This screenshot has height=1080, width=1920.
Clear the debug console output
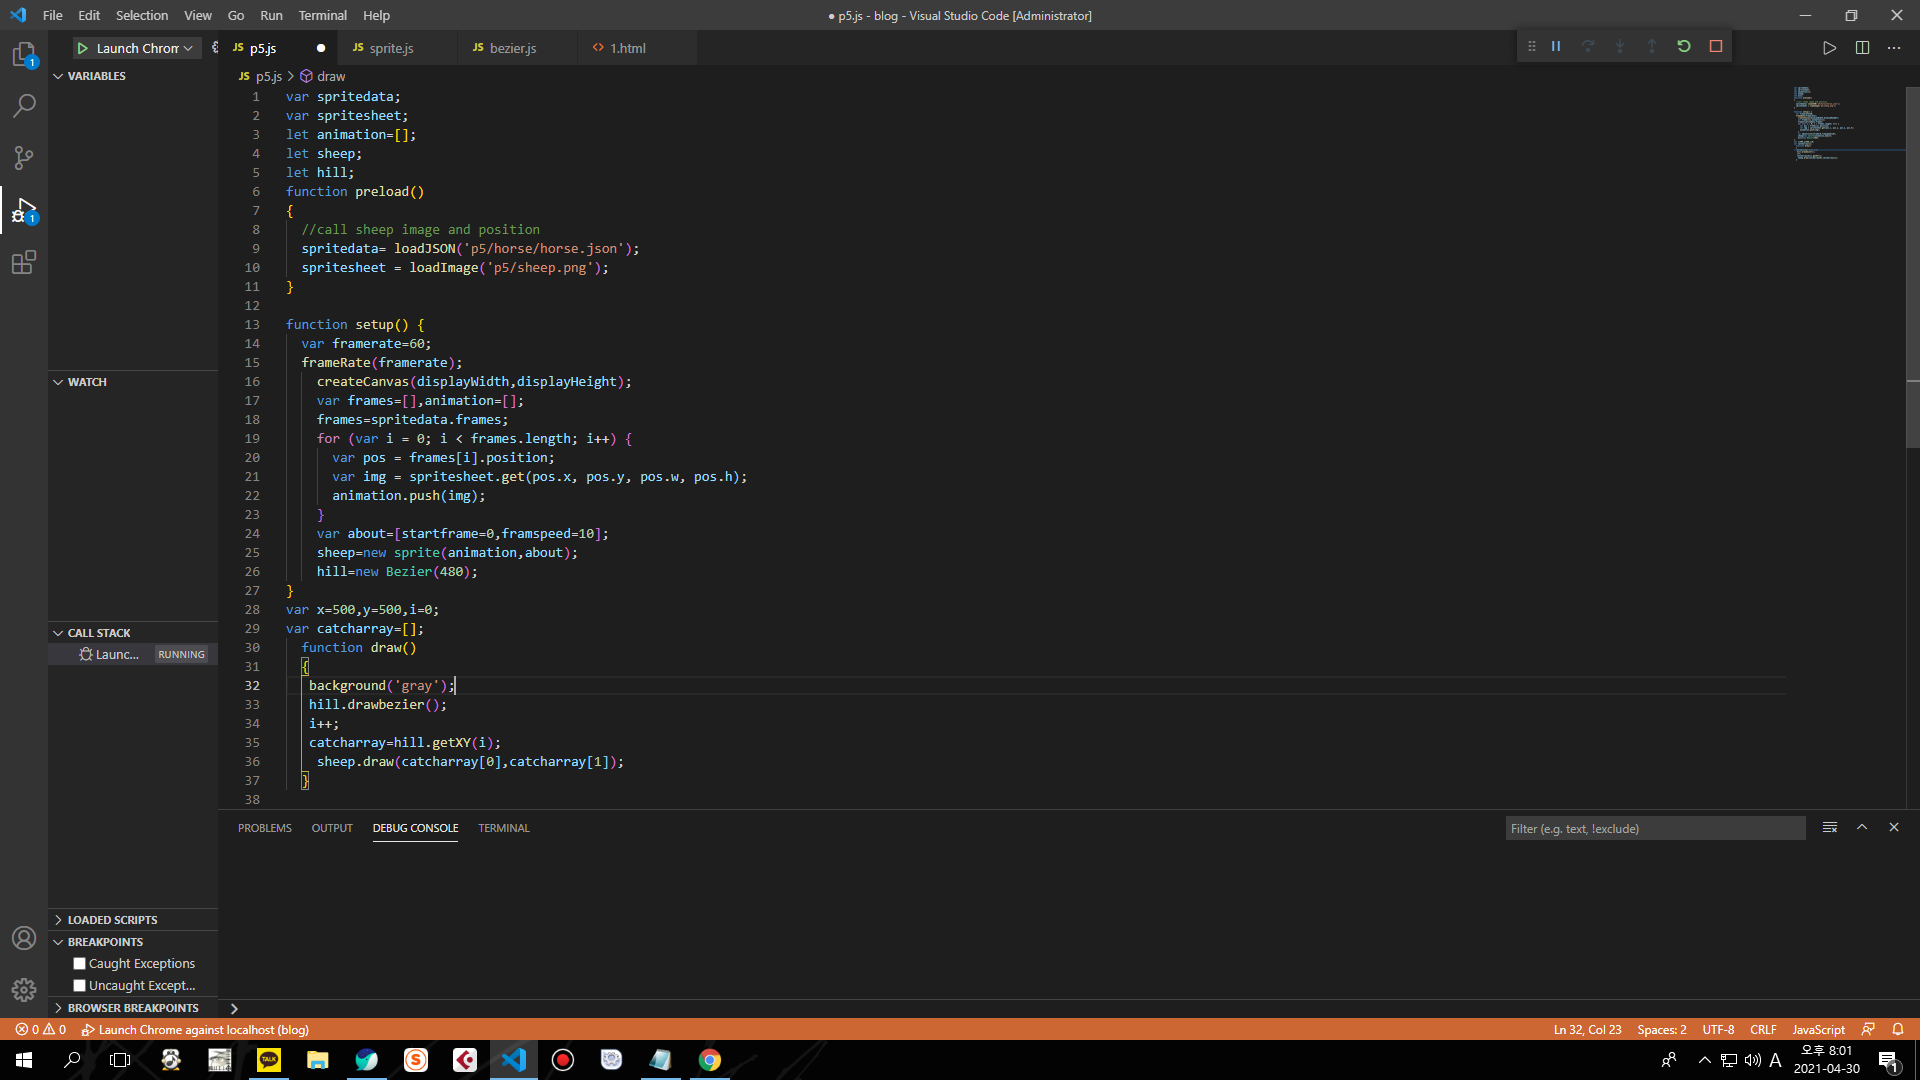[1830, 828]
